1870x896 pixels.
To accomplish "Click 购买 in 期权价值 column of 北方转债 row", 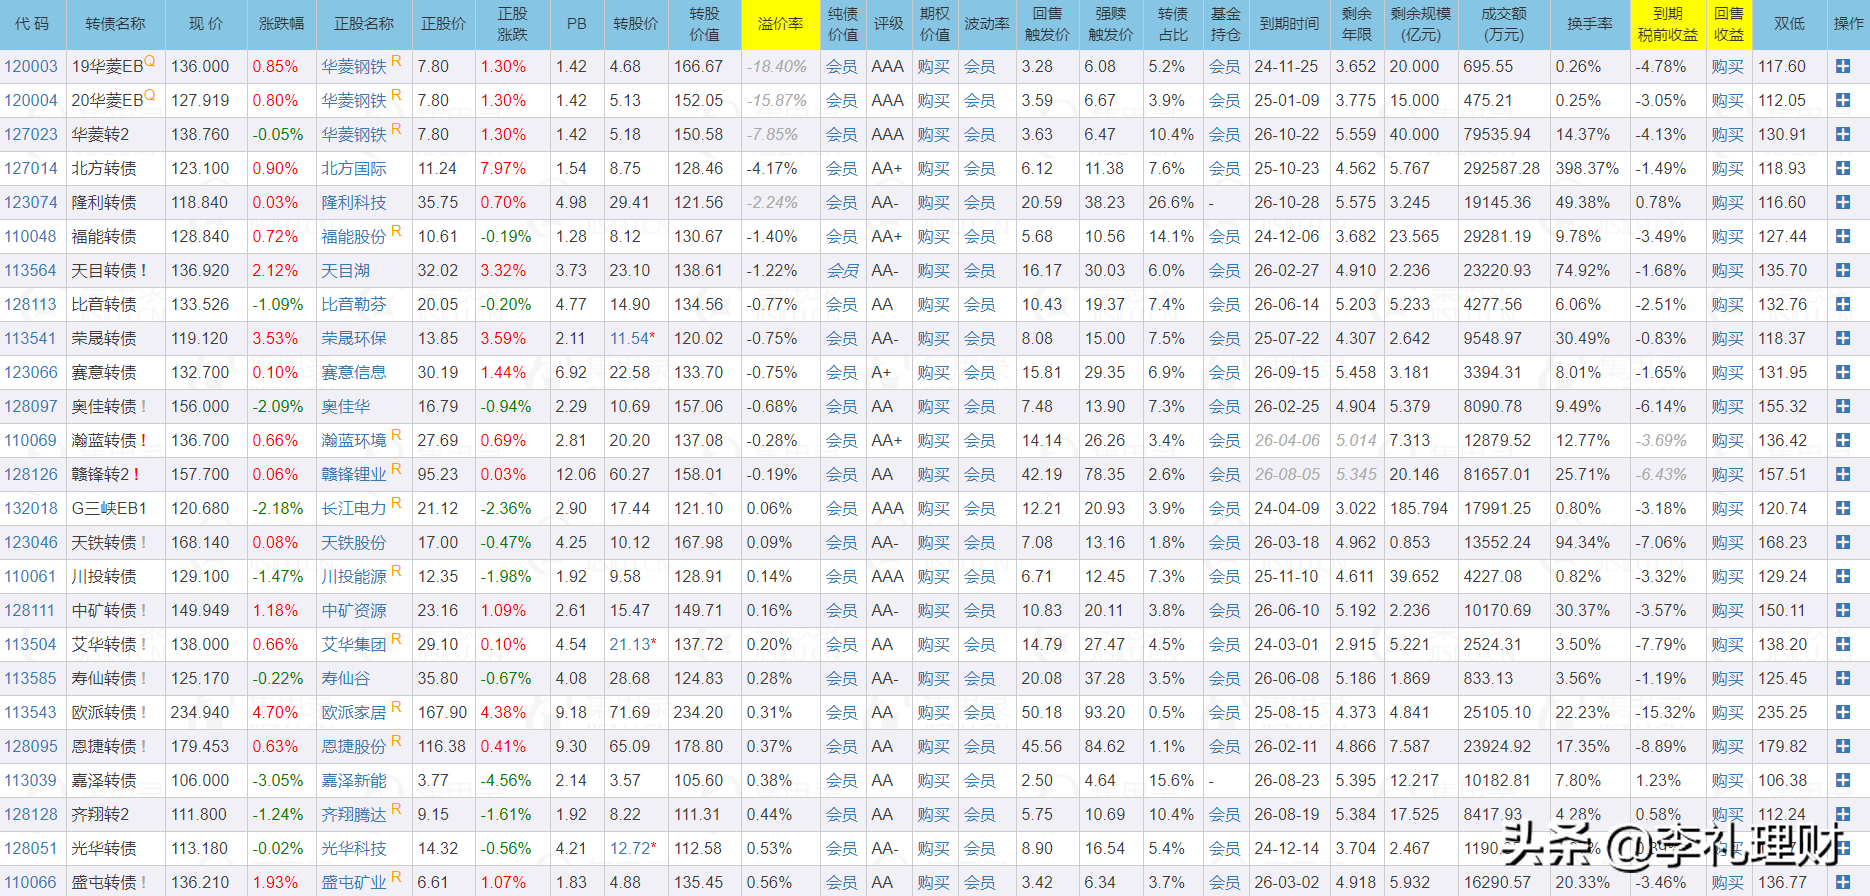I will point(934,169).
